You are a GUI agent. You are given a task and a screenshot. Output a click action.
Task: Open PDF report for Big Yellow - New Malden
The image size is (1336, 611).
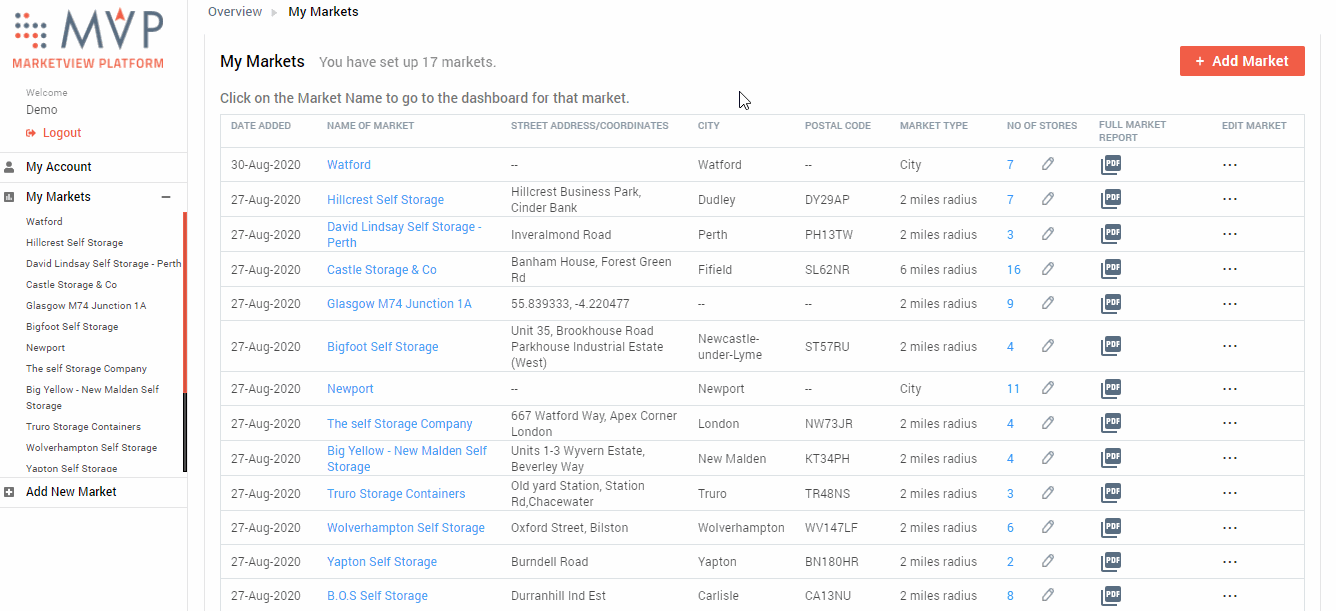click(x=1111, y=458)
